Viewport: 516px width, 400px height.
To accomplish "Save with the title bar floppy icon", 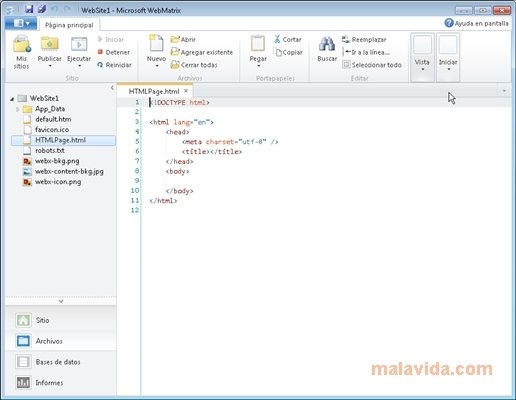I will (29, 9).
